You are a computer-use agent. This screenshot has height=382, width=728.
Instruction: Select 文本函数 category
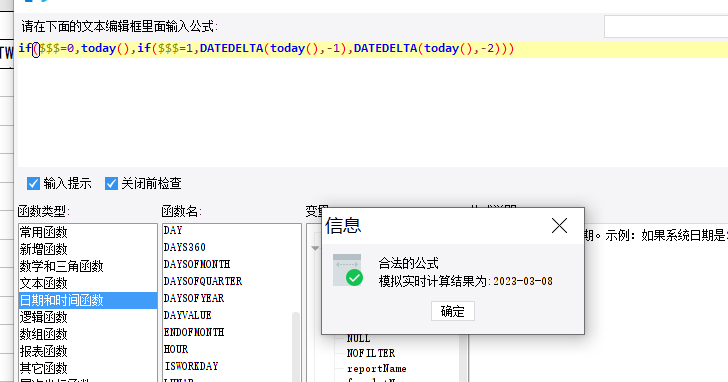88,283
